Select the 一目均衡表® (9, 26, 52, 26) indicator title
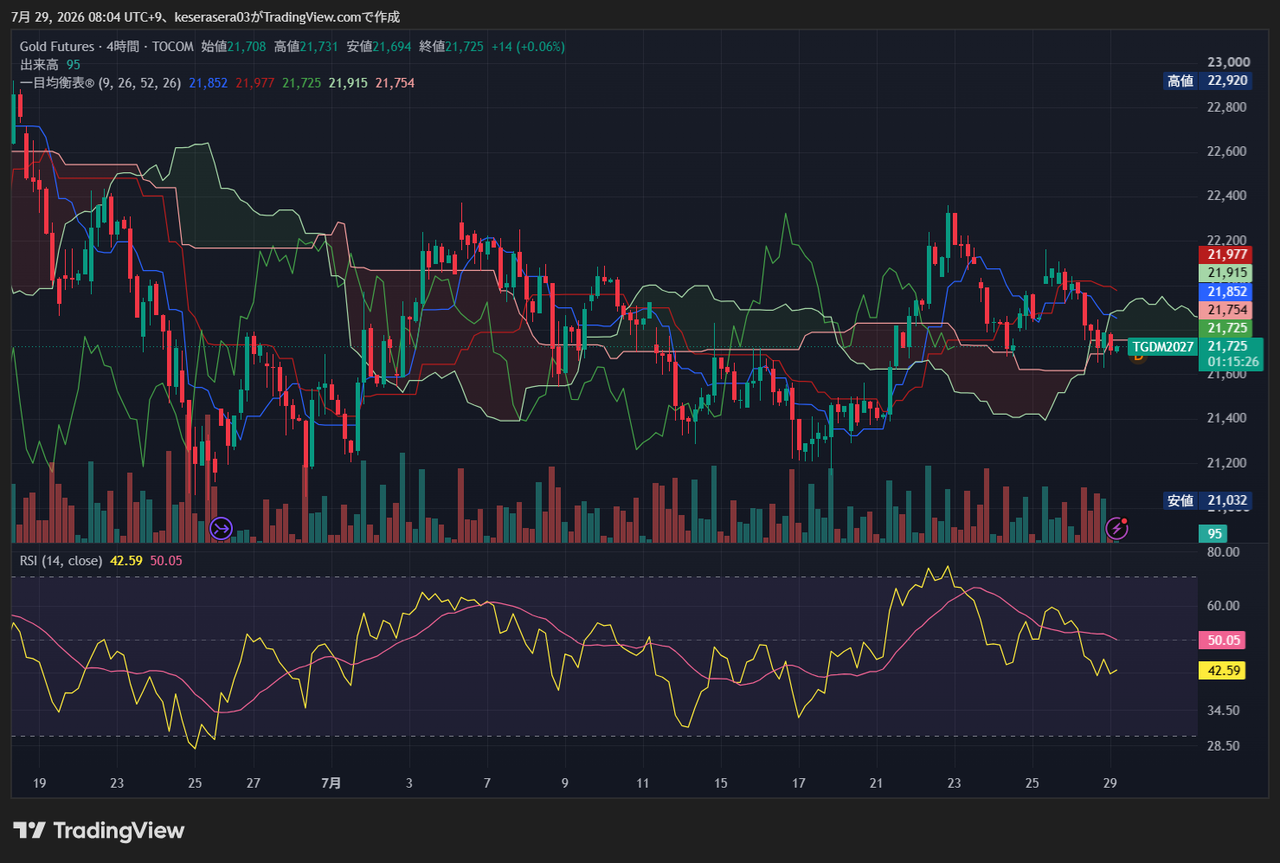Image resolution: width=1280 pixels, height=863 pixels. (x=100, y=83)
